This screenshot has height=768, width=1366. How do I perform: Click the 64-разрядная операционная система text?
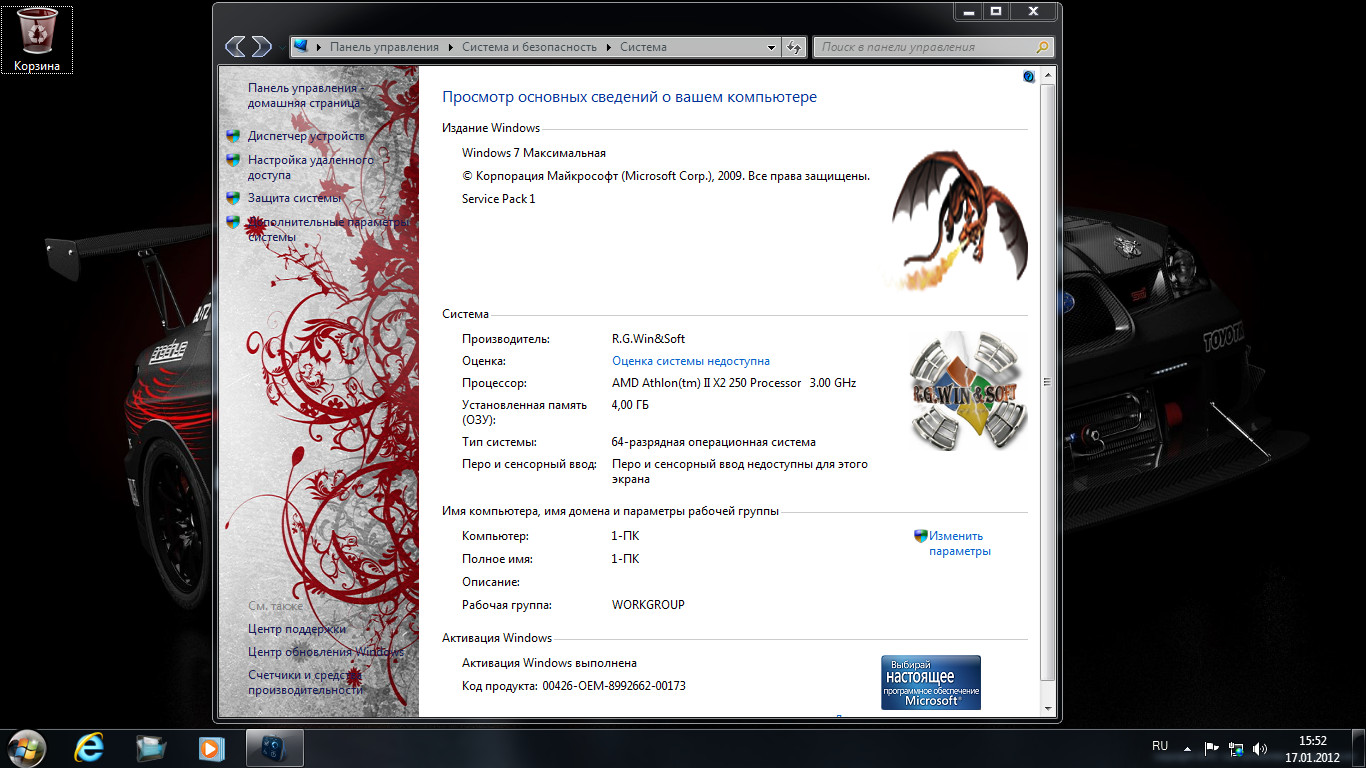(714, 442)
